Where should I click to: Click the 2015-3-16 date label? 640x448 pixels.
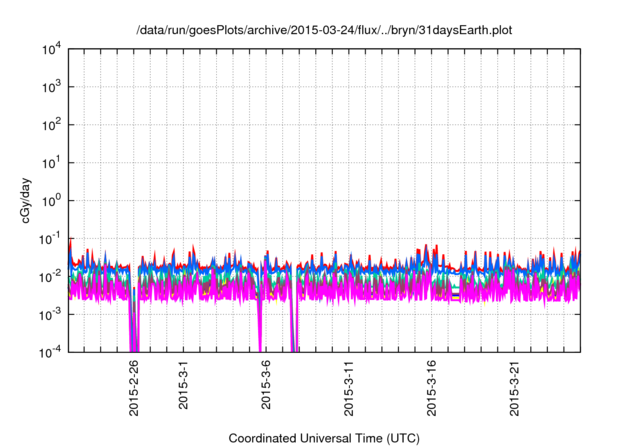(431, 388)
